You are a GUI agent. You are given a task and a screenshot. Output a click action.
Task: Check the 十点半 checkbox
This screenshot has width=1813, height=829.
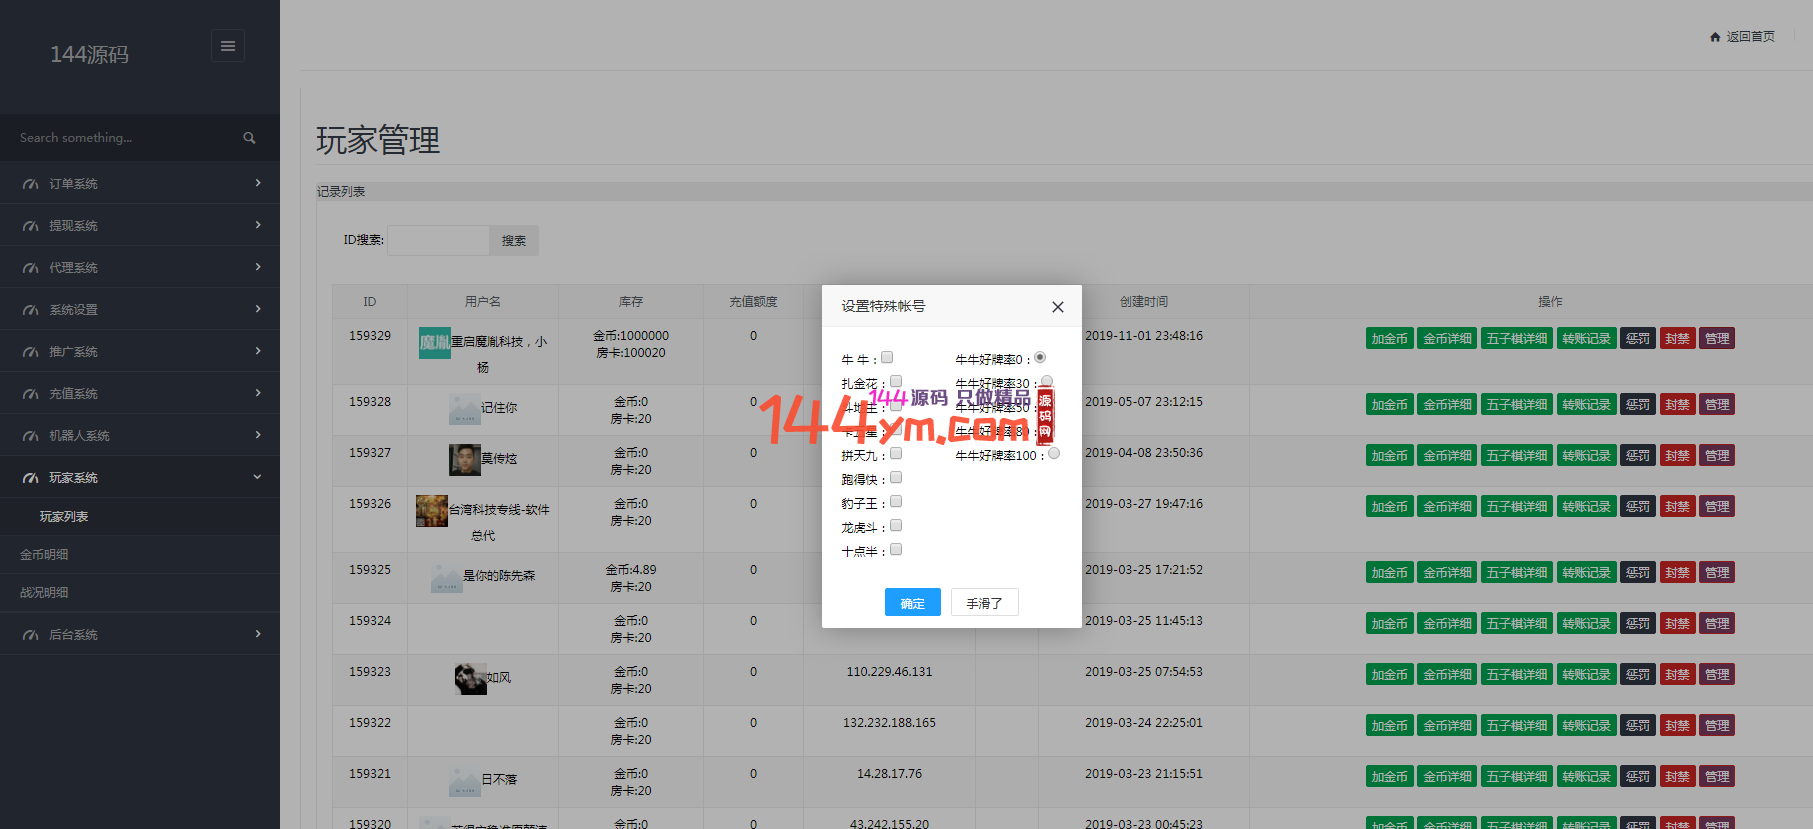tap(896, 549)
